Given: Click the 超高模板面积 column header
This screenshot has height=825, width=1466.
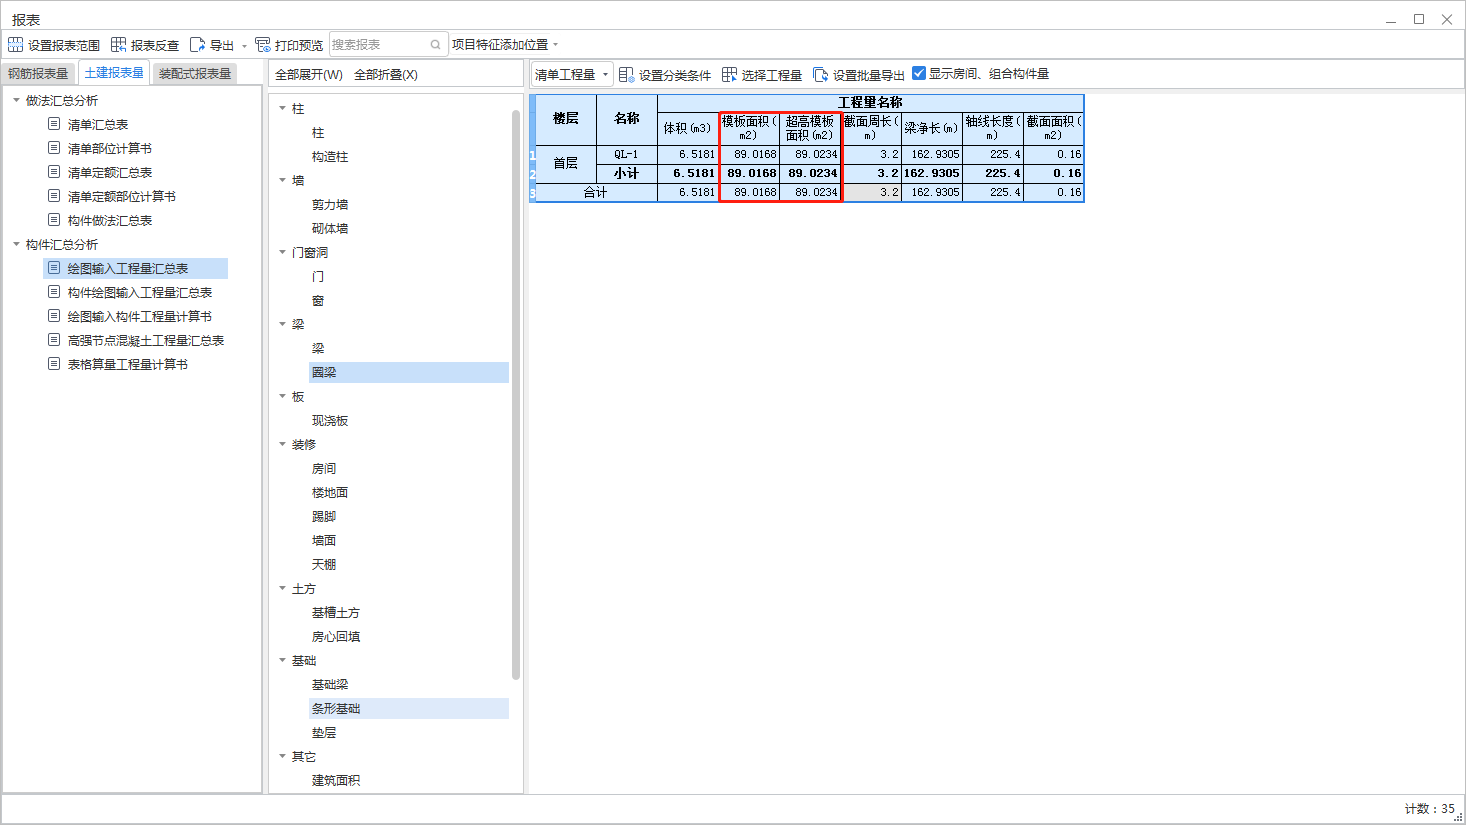Looking at the screenshot, I should (810, 128).
